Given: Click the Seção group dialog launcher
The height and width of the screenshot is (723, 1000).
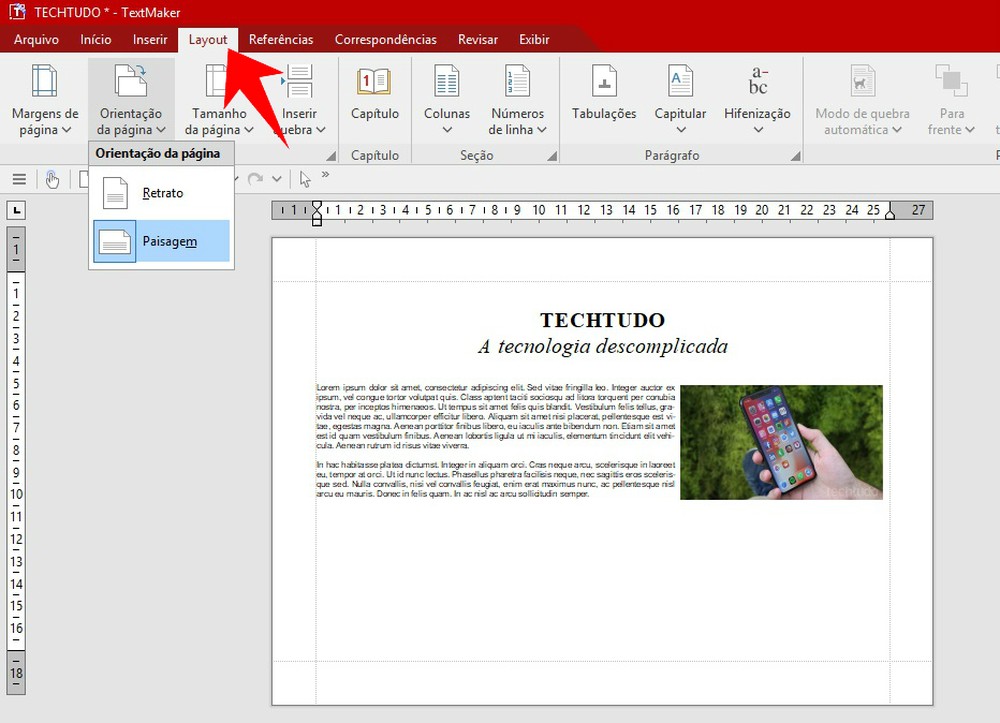Looking at the screenshot, I should point(550,155).
